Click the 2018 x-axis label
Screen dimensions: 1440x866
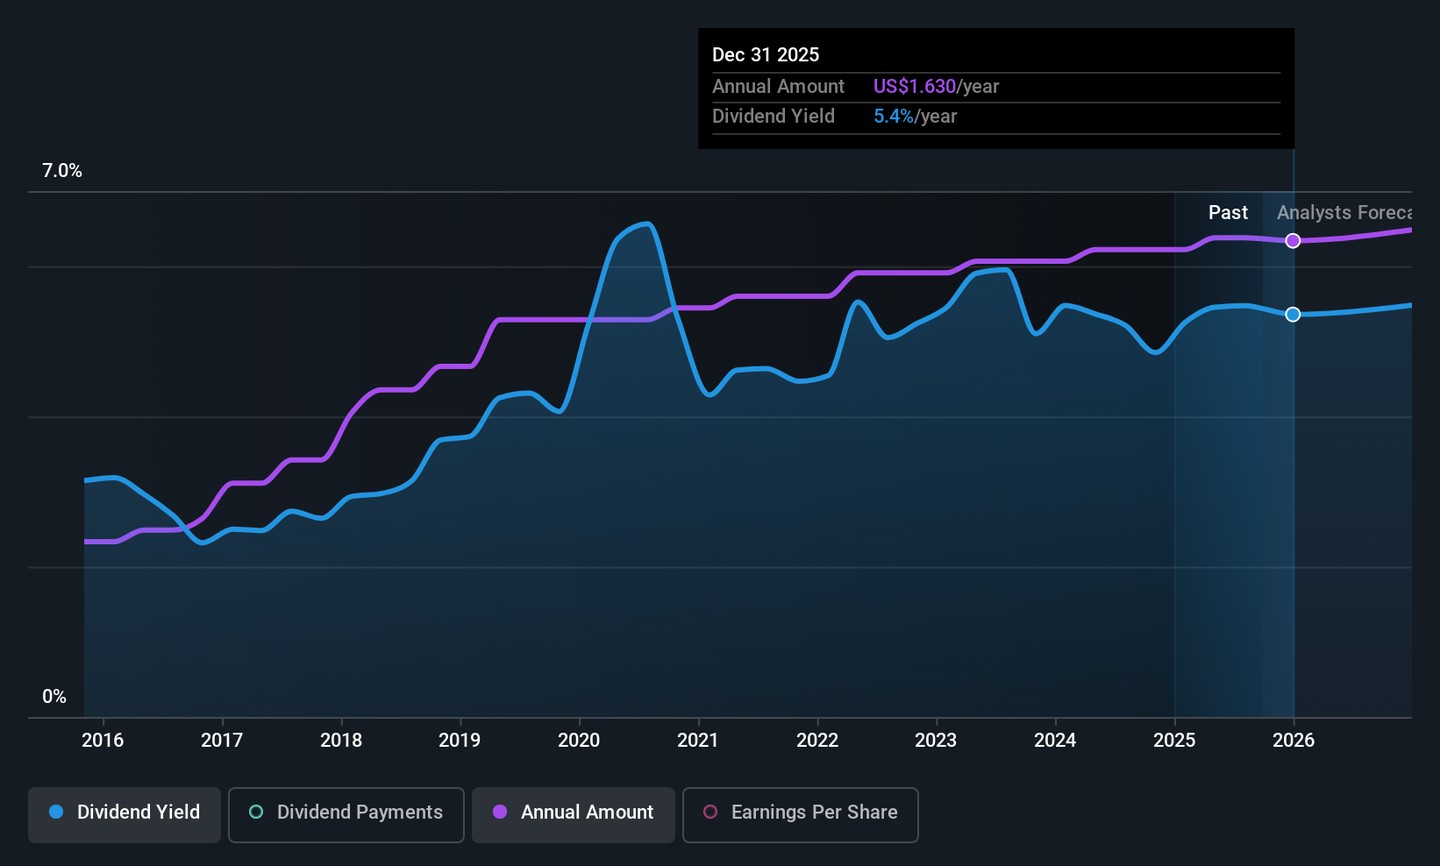click(x=341, y=740)
